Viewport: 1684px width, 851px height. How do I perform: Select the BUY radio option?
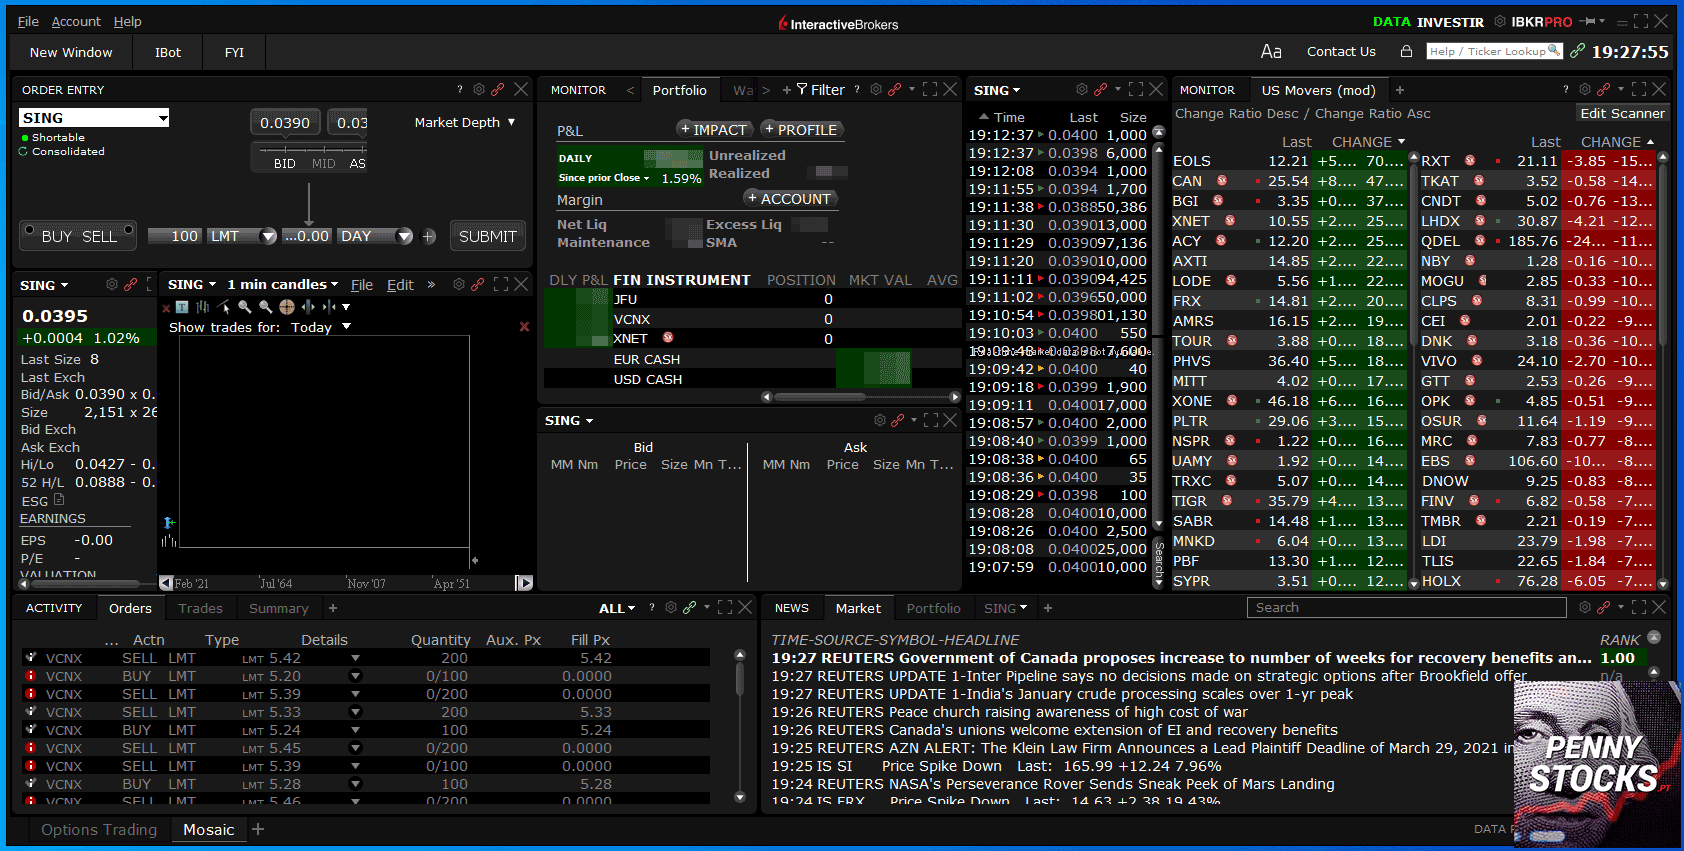[29, 230]
